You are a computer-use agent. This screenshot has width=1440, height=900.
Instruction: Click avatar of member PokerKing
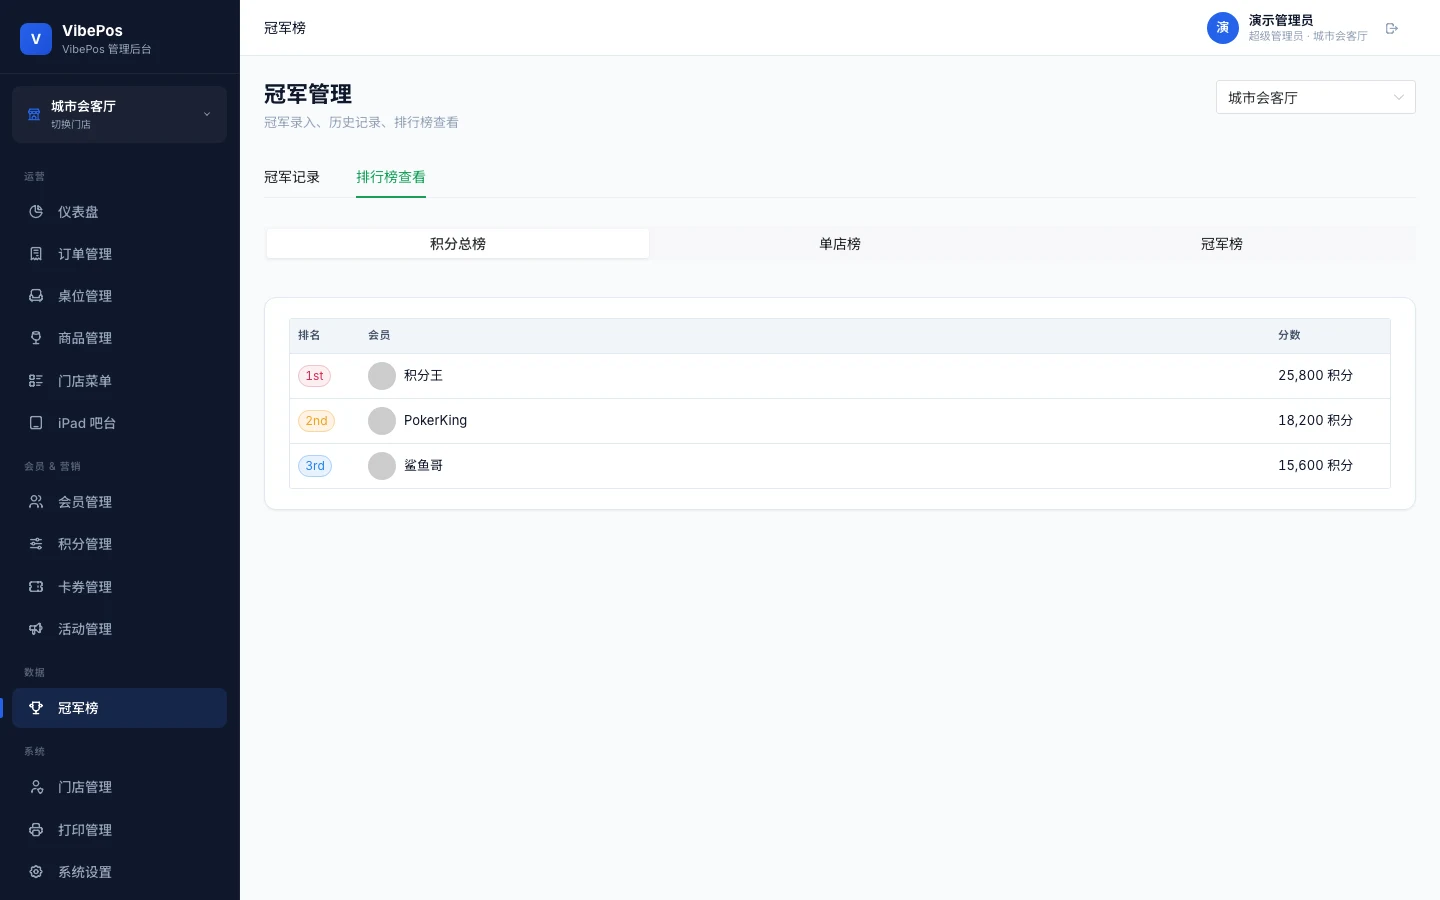coord(382,421)
